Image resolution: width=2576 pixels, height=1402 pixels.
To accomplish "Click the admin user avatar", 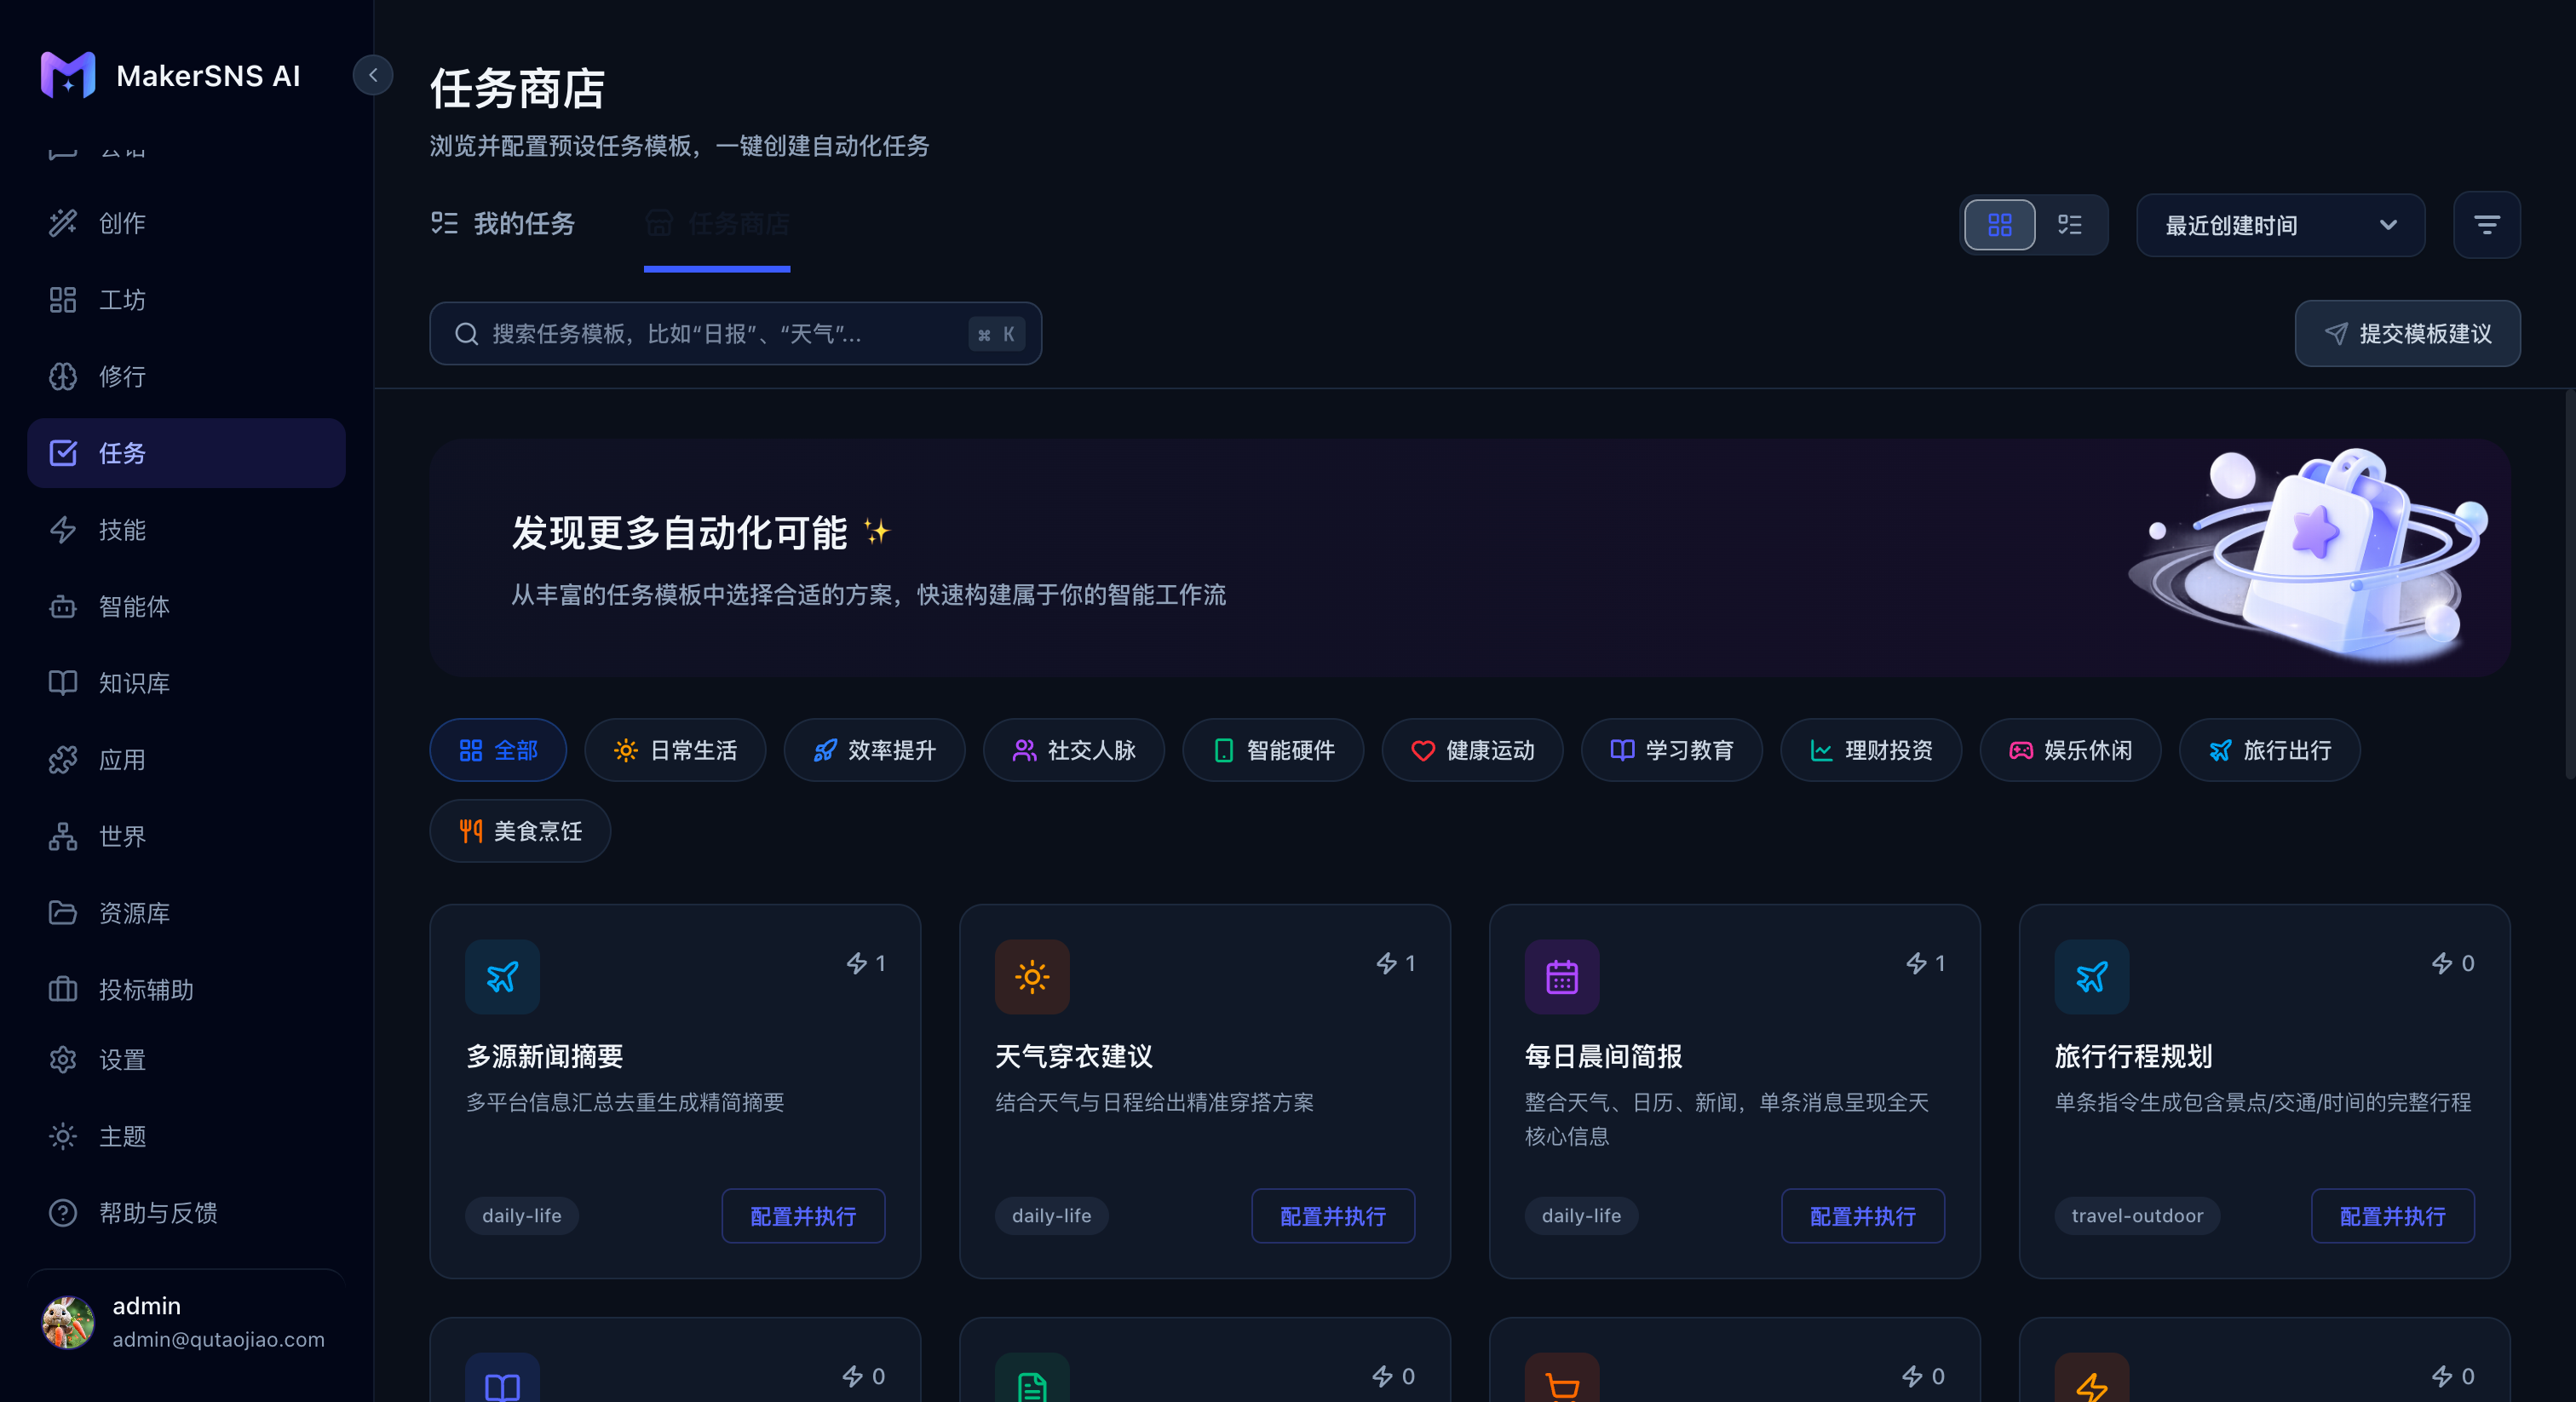I will tap(68, 1322).
